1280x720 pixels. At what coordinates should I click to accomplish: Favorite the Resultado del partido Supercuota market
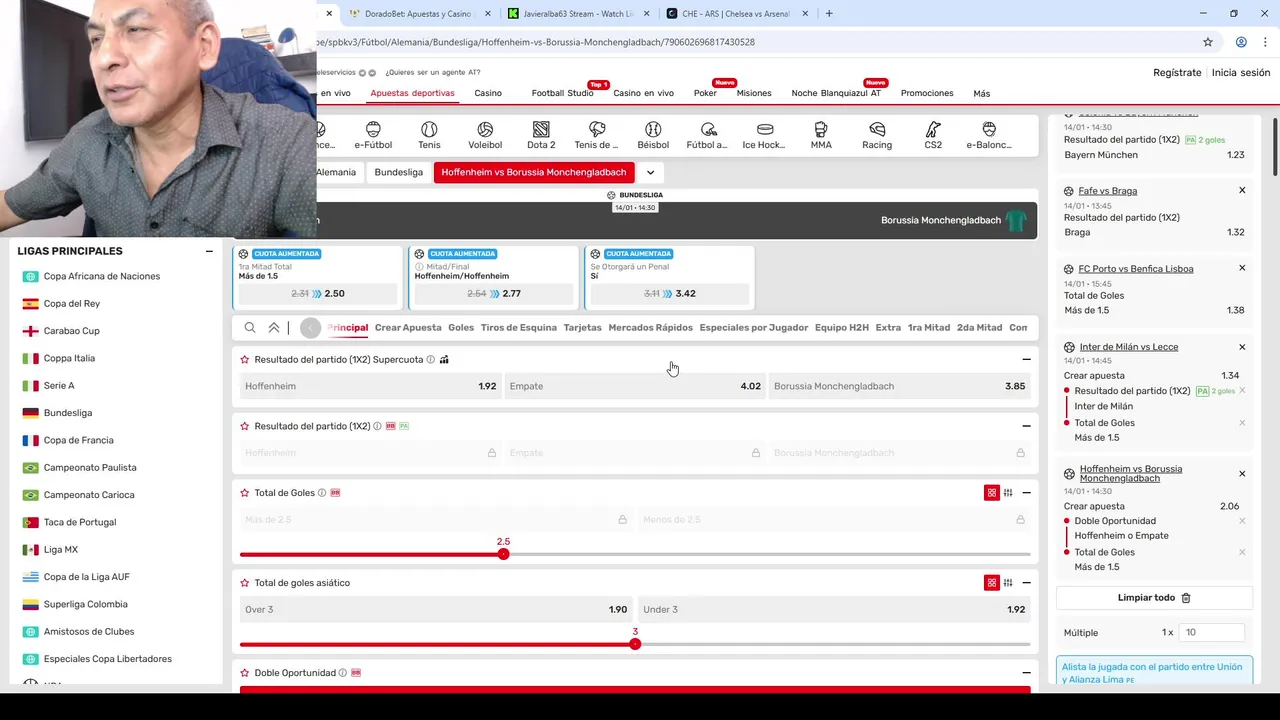click(245, 359)
